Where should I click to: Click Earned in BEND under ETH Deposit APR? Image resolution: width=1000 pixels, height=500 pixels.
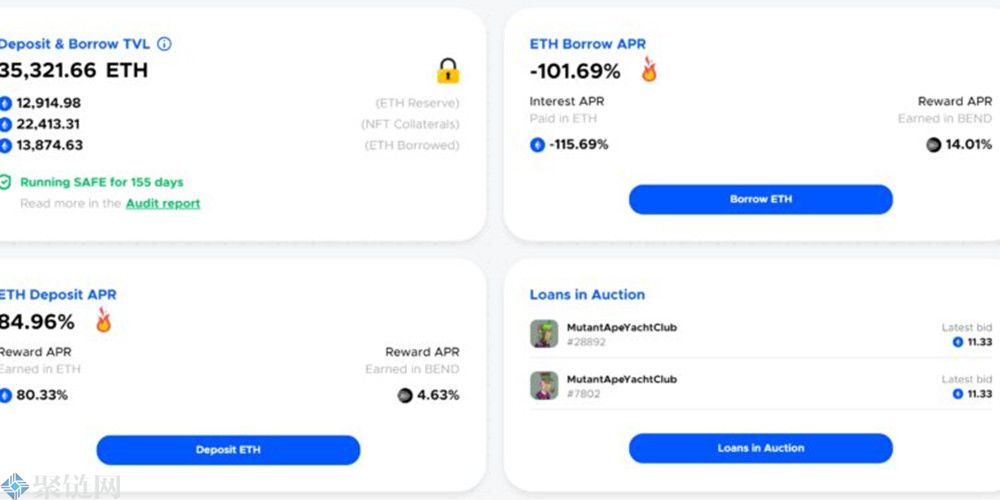click(413, 369)
